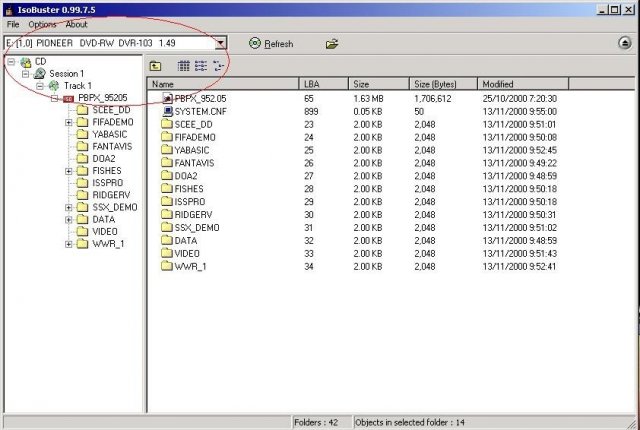The height and width of the screenshot is (430, 640).
Task: Expand the SSX_DEMO tree folder
Action: tap(68, 208)
